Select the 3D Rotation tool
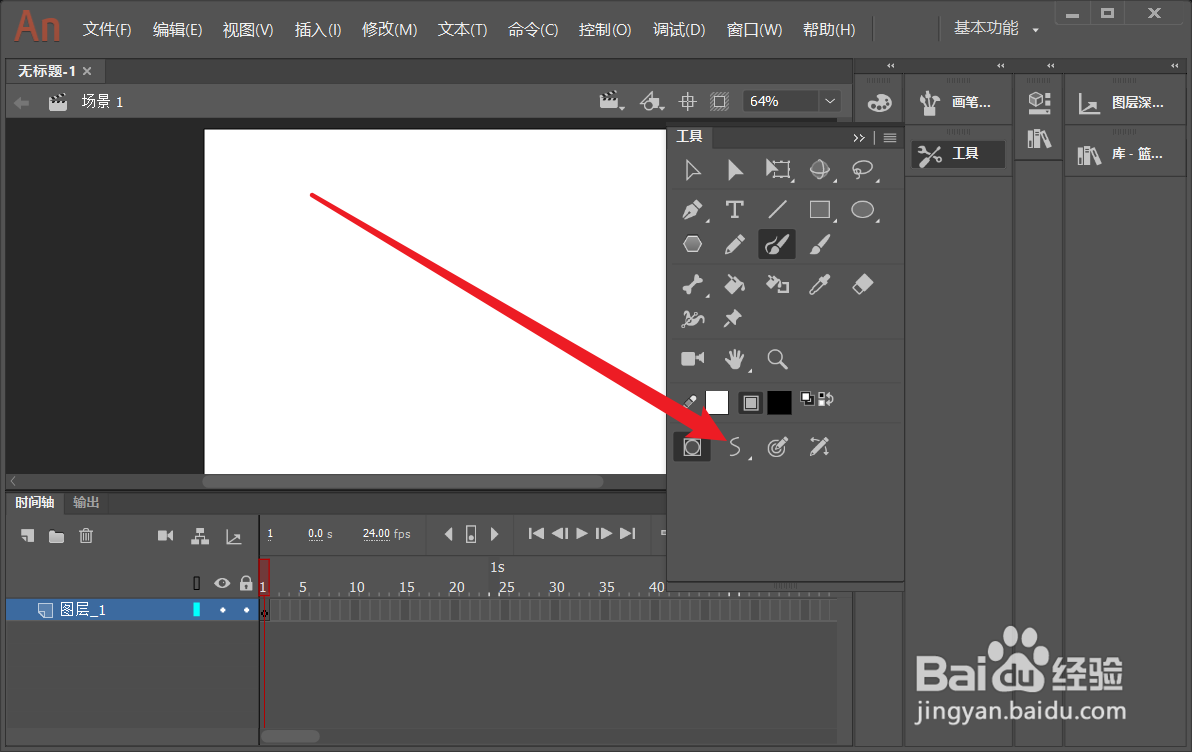 820,170
